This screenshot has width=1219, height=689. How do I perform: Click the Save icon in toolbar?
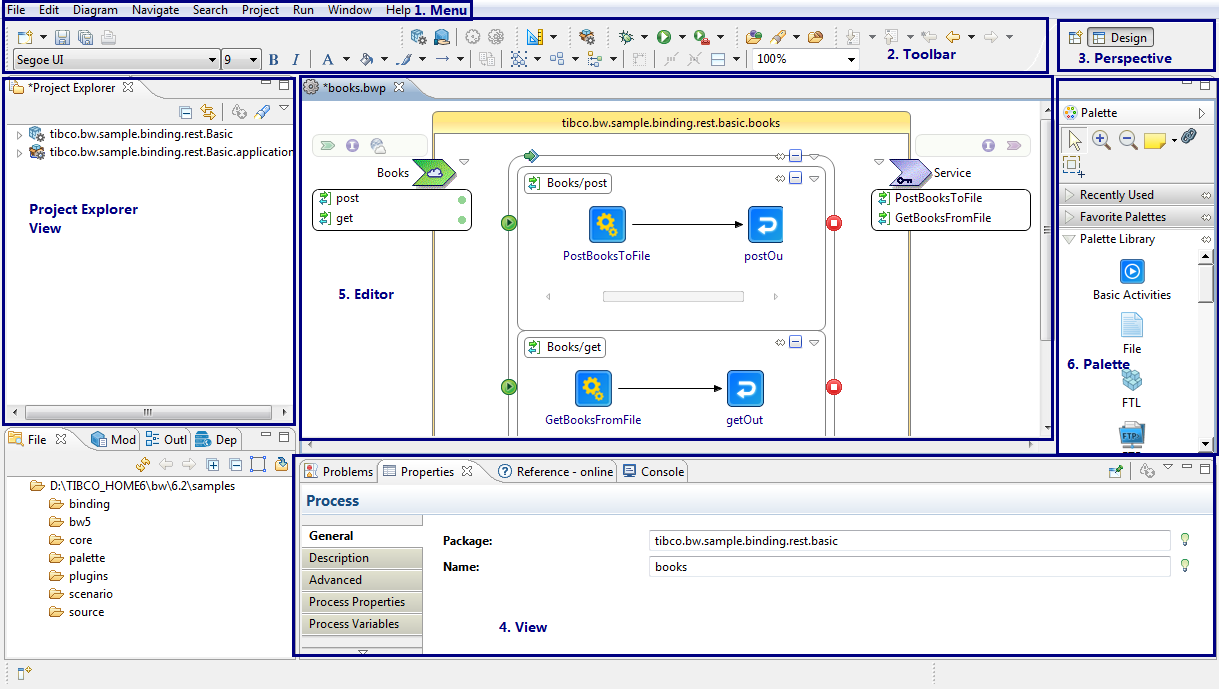pyautogui.click(x=63, y=37)
